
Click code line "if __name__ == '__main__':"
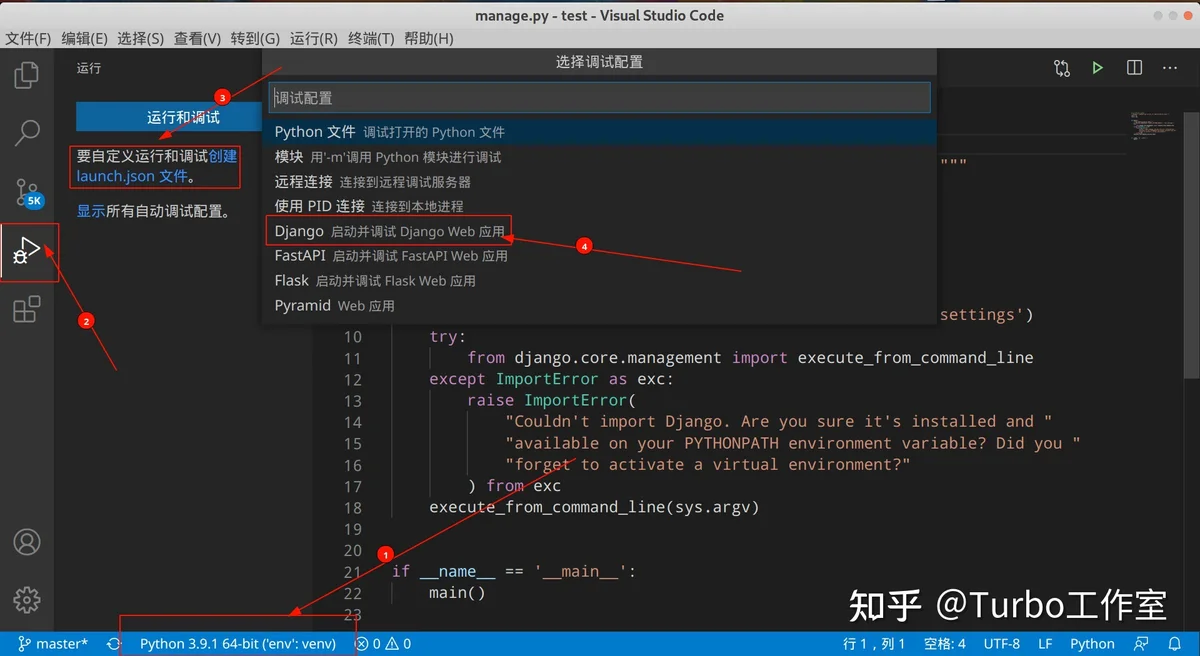tap(514, 572)
